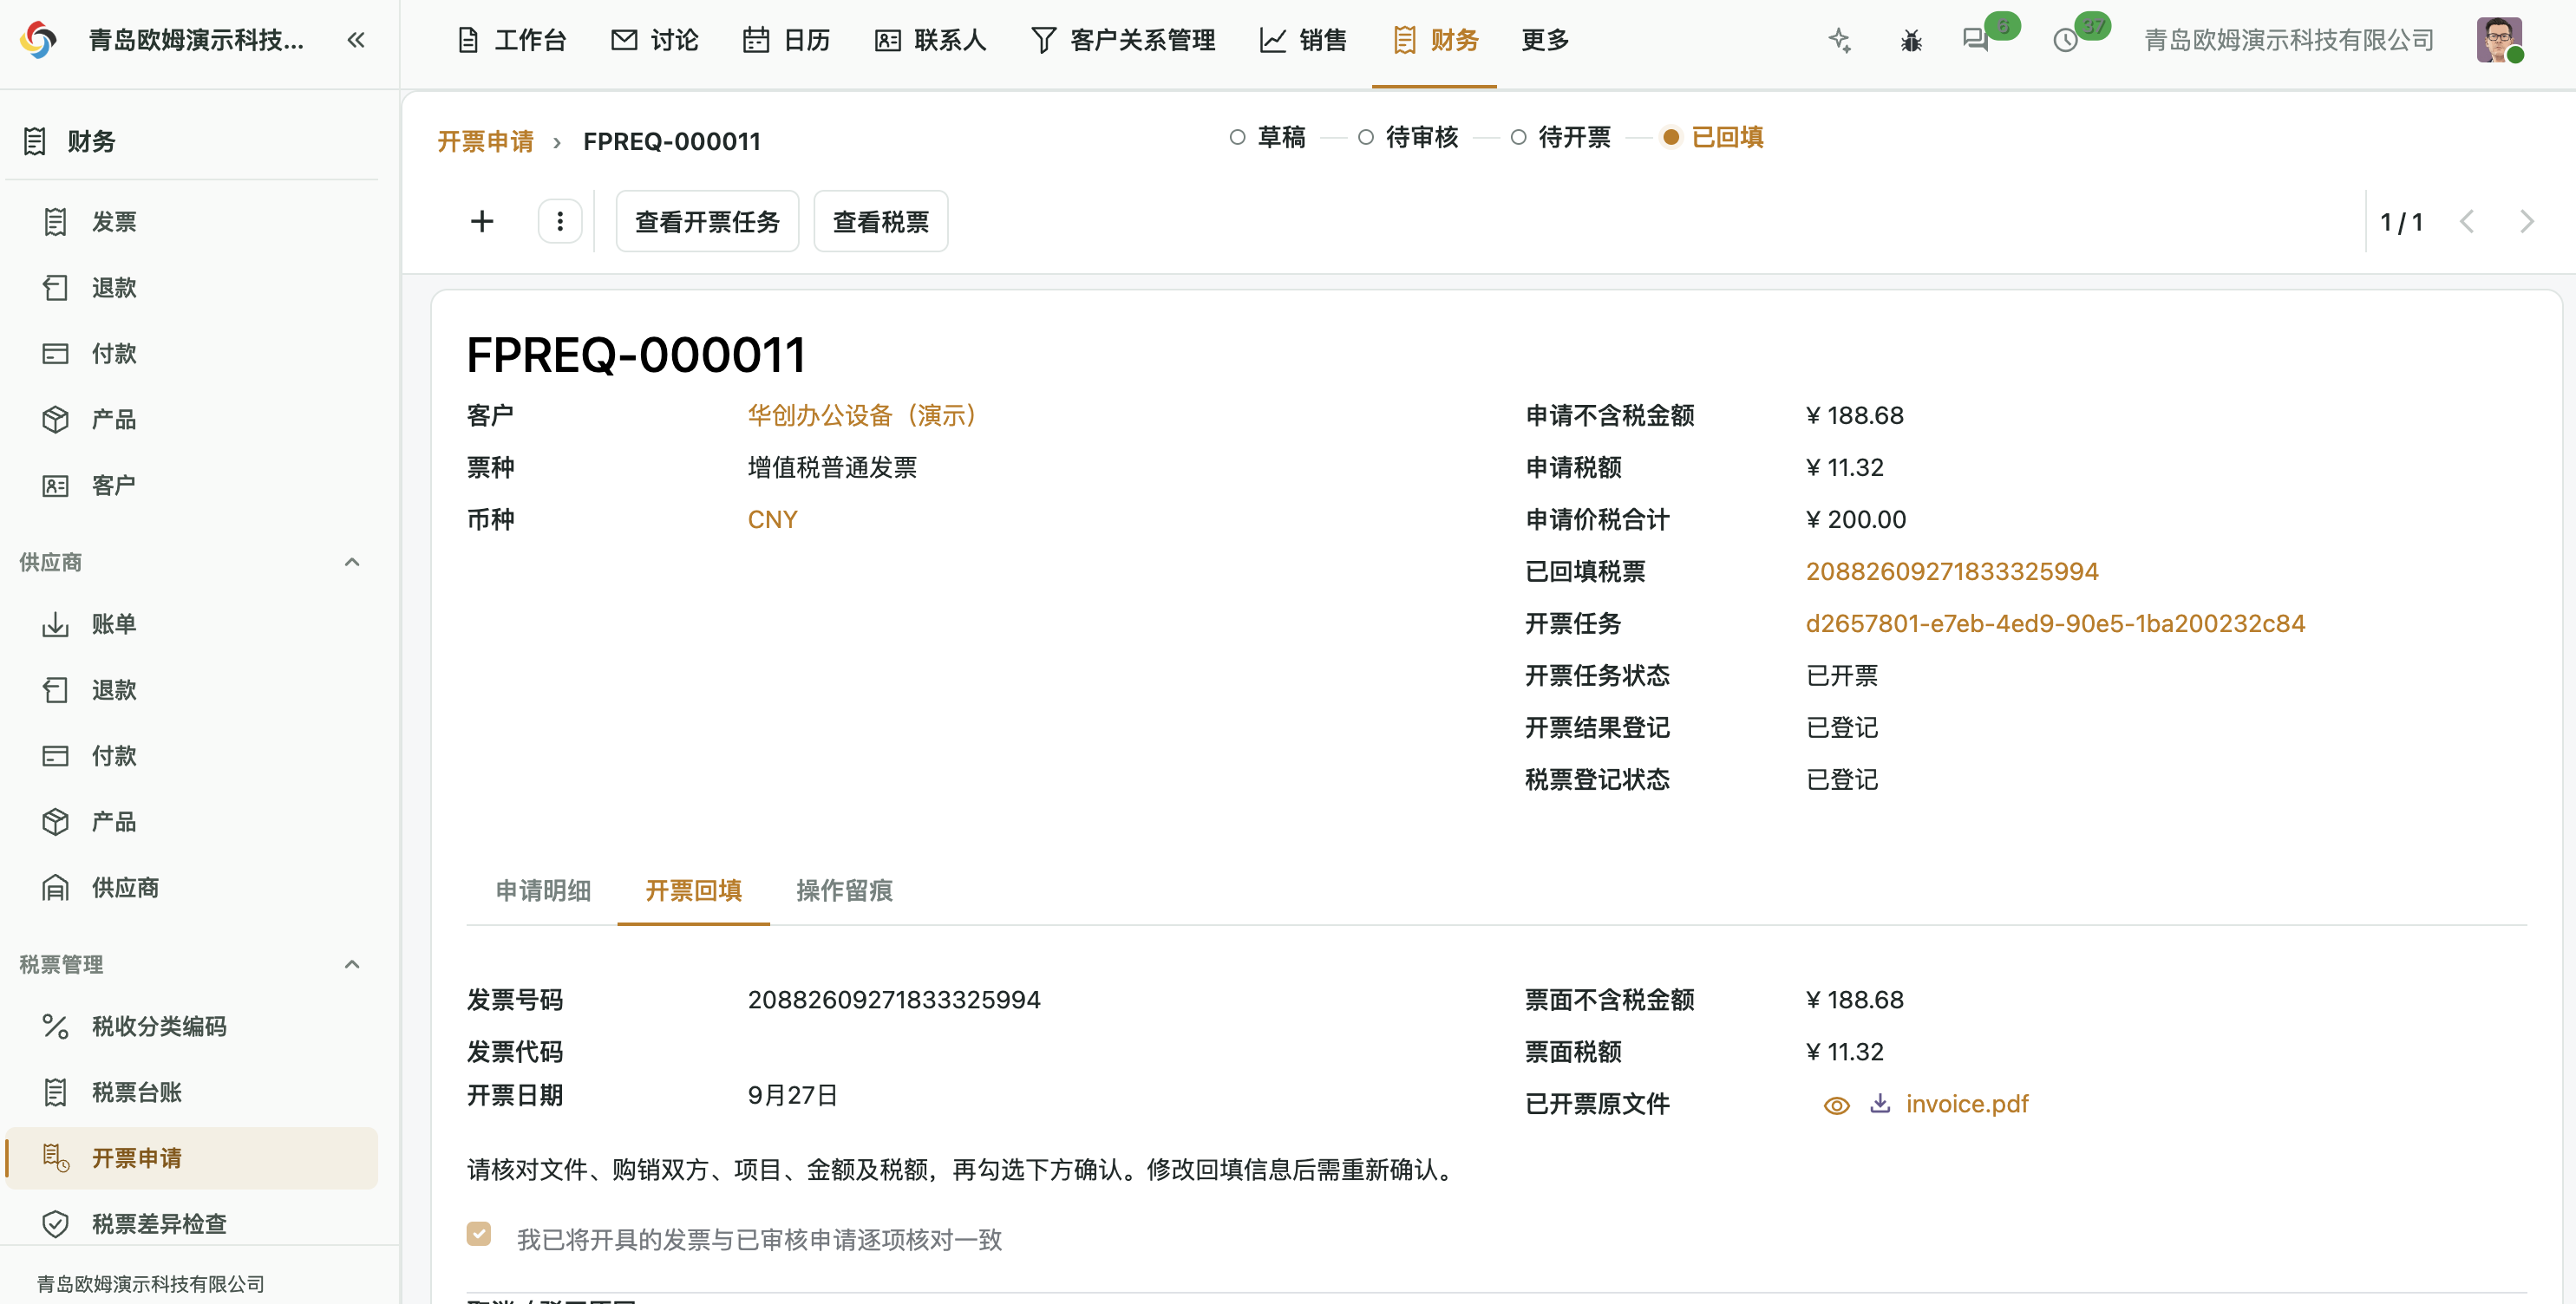
Task: Select the 已回填 status
Action: pos(1713,137)
